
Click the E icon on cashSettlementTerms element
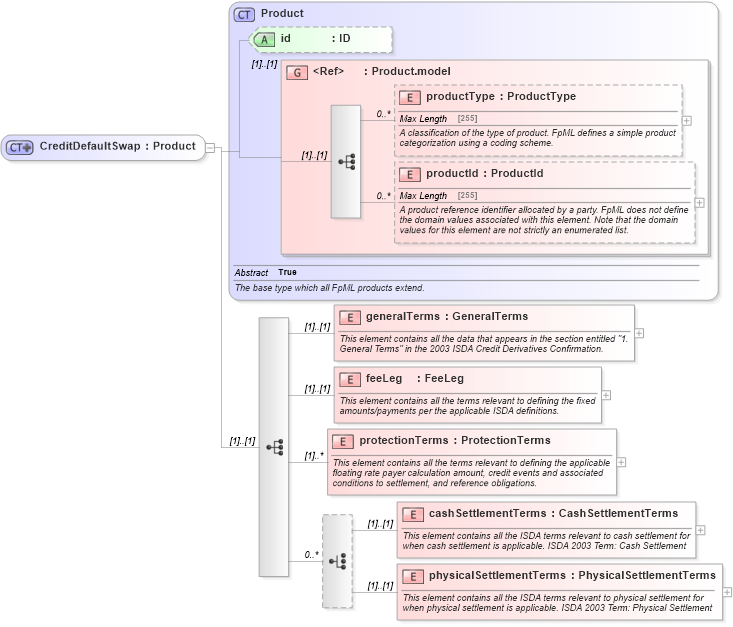[x=413, y=514]
